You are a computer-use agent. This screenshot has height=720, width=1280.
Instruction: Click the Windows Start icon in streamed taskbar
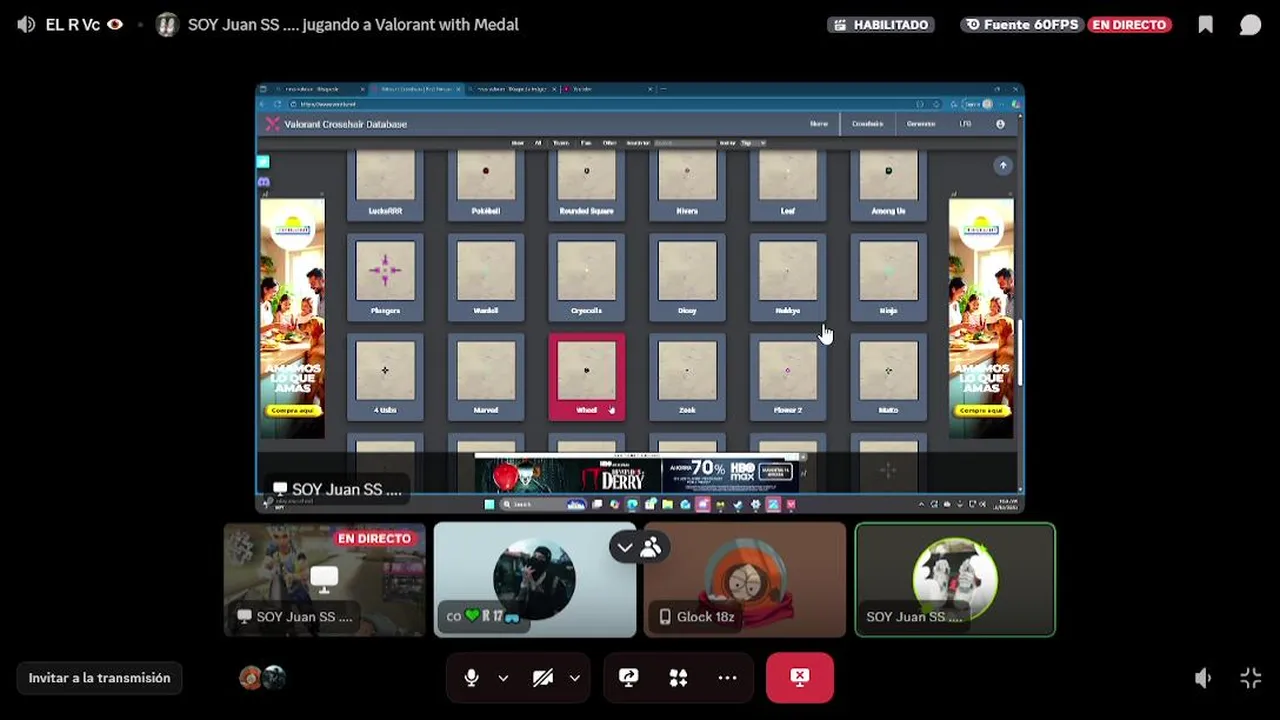click(x=489, y=504)
